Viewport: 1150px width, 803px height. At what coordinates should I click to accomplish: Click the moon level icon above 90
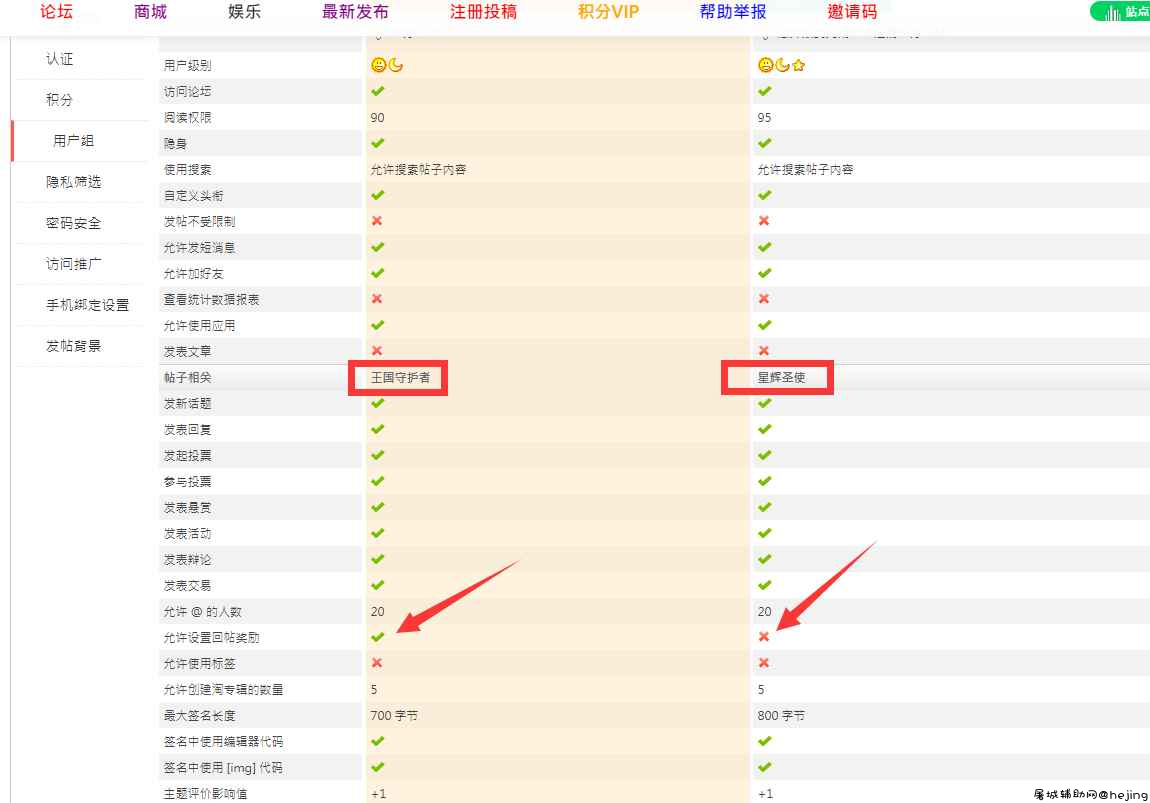pyautogui.click(x=396, y=65)
